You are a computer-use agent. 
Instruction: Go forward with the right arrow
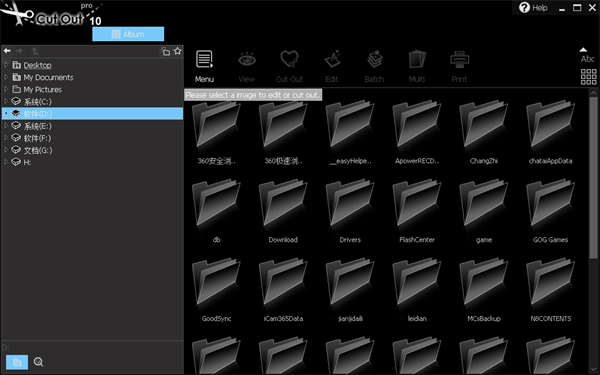point(19,51)
